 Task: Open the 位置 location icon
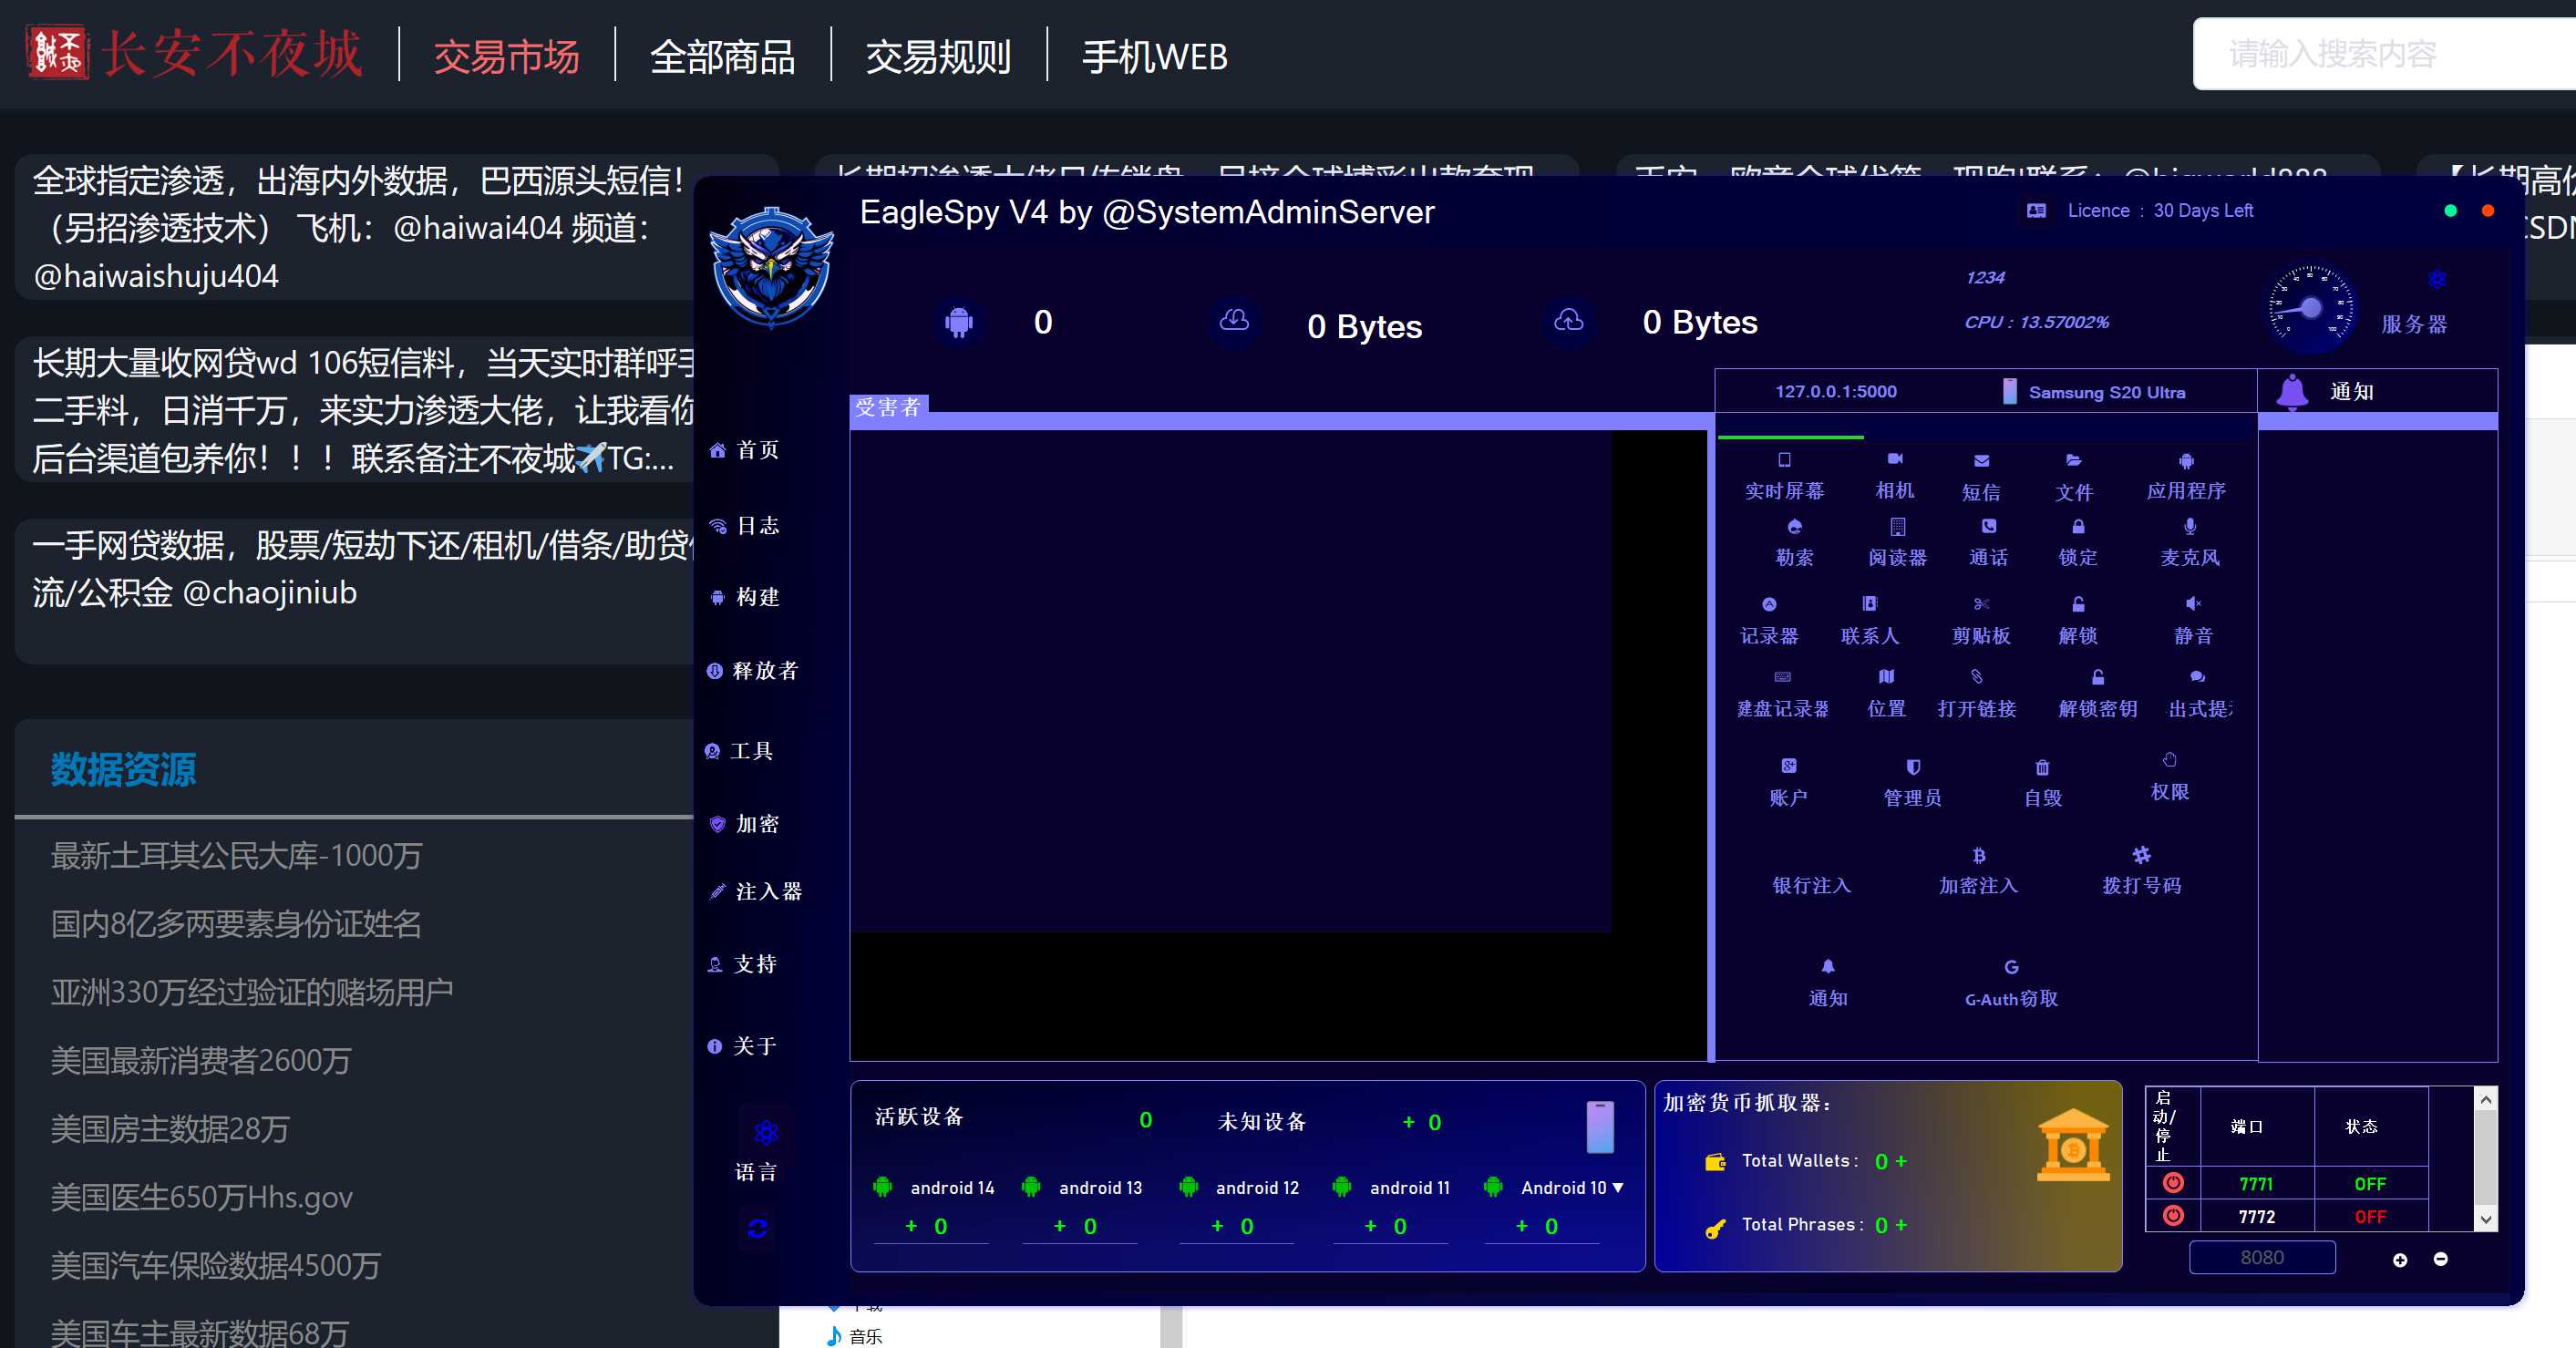click(x=1886, y=677)
